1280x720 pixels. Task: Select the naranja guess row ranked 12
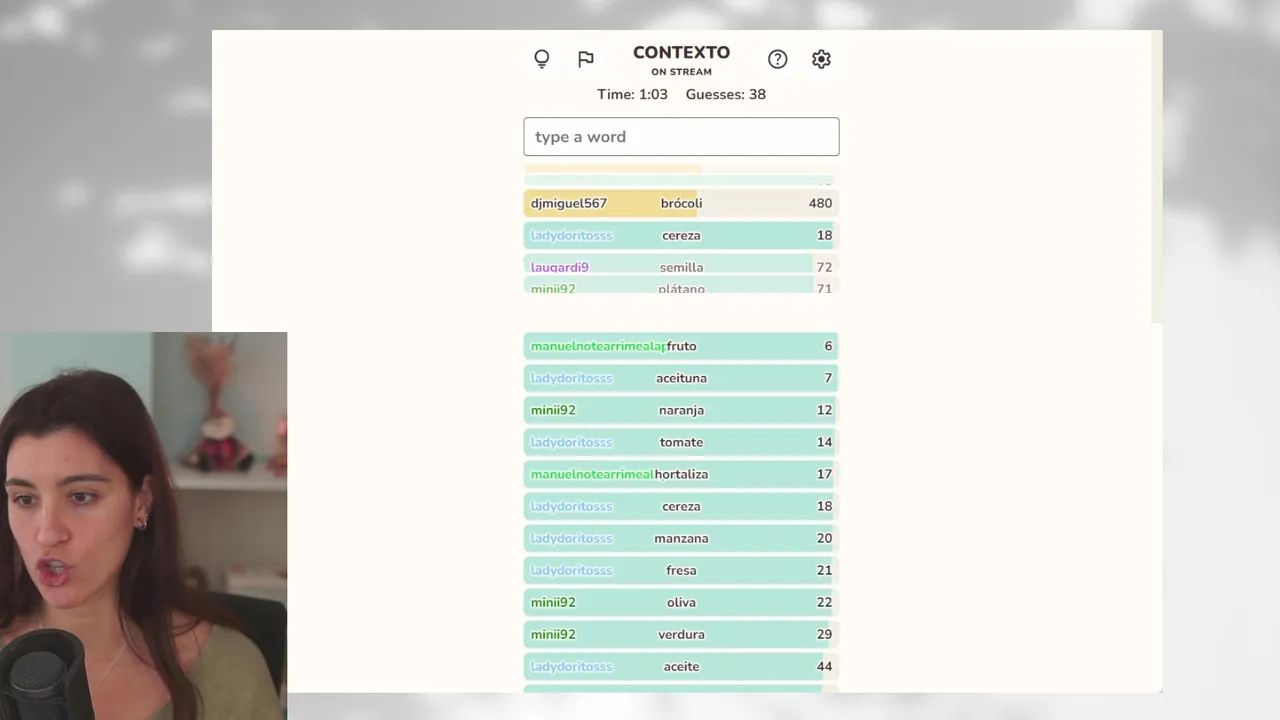click(681, 410)
